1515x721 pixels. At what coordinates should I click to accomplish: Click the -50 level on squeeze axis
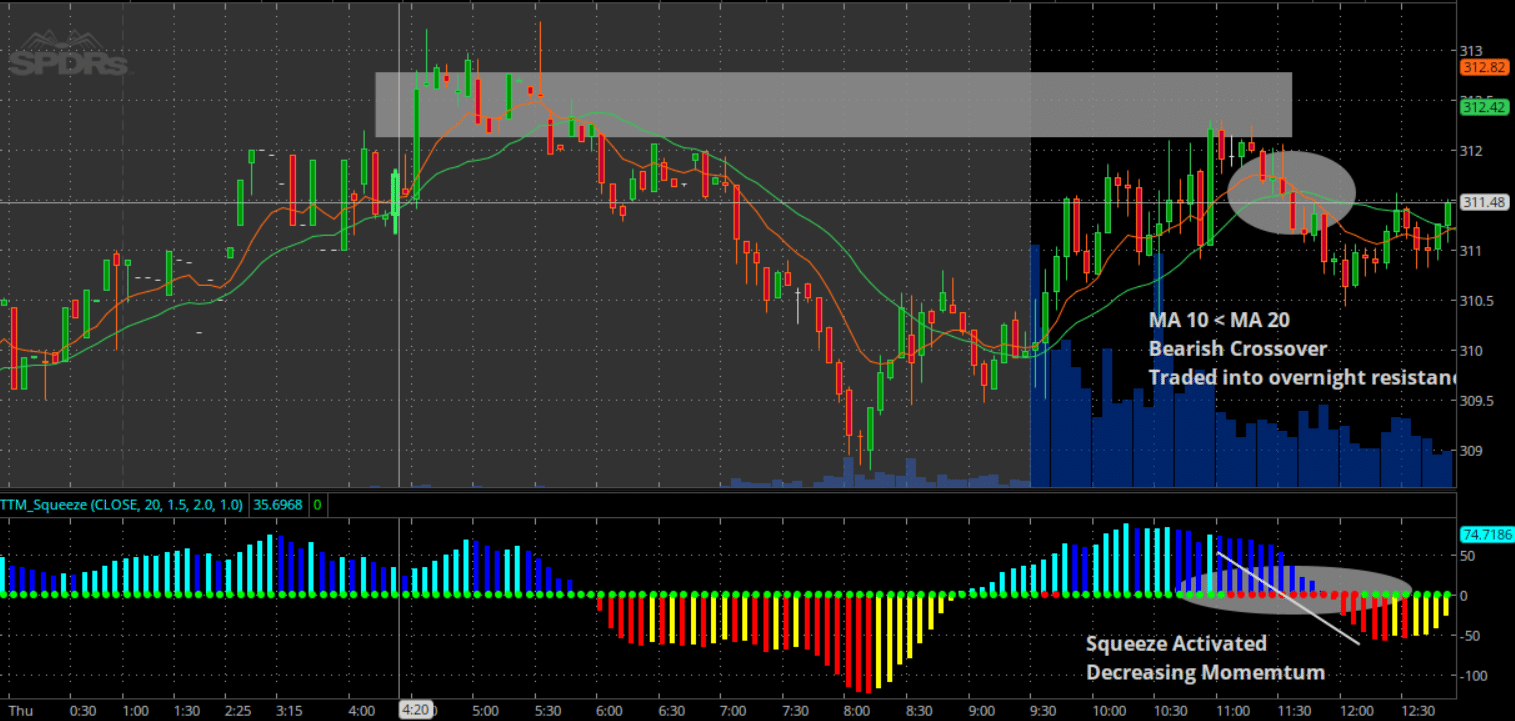(1471, 635)
